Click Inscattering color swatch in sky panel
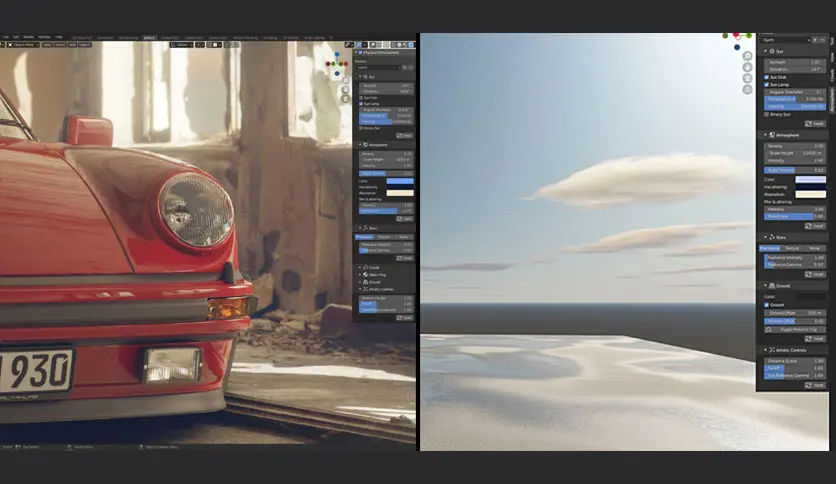The image size is (836, 484). click(810, 187)
